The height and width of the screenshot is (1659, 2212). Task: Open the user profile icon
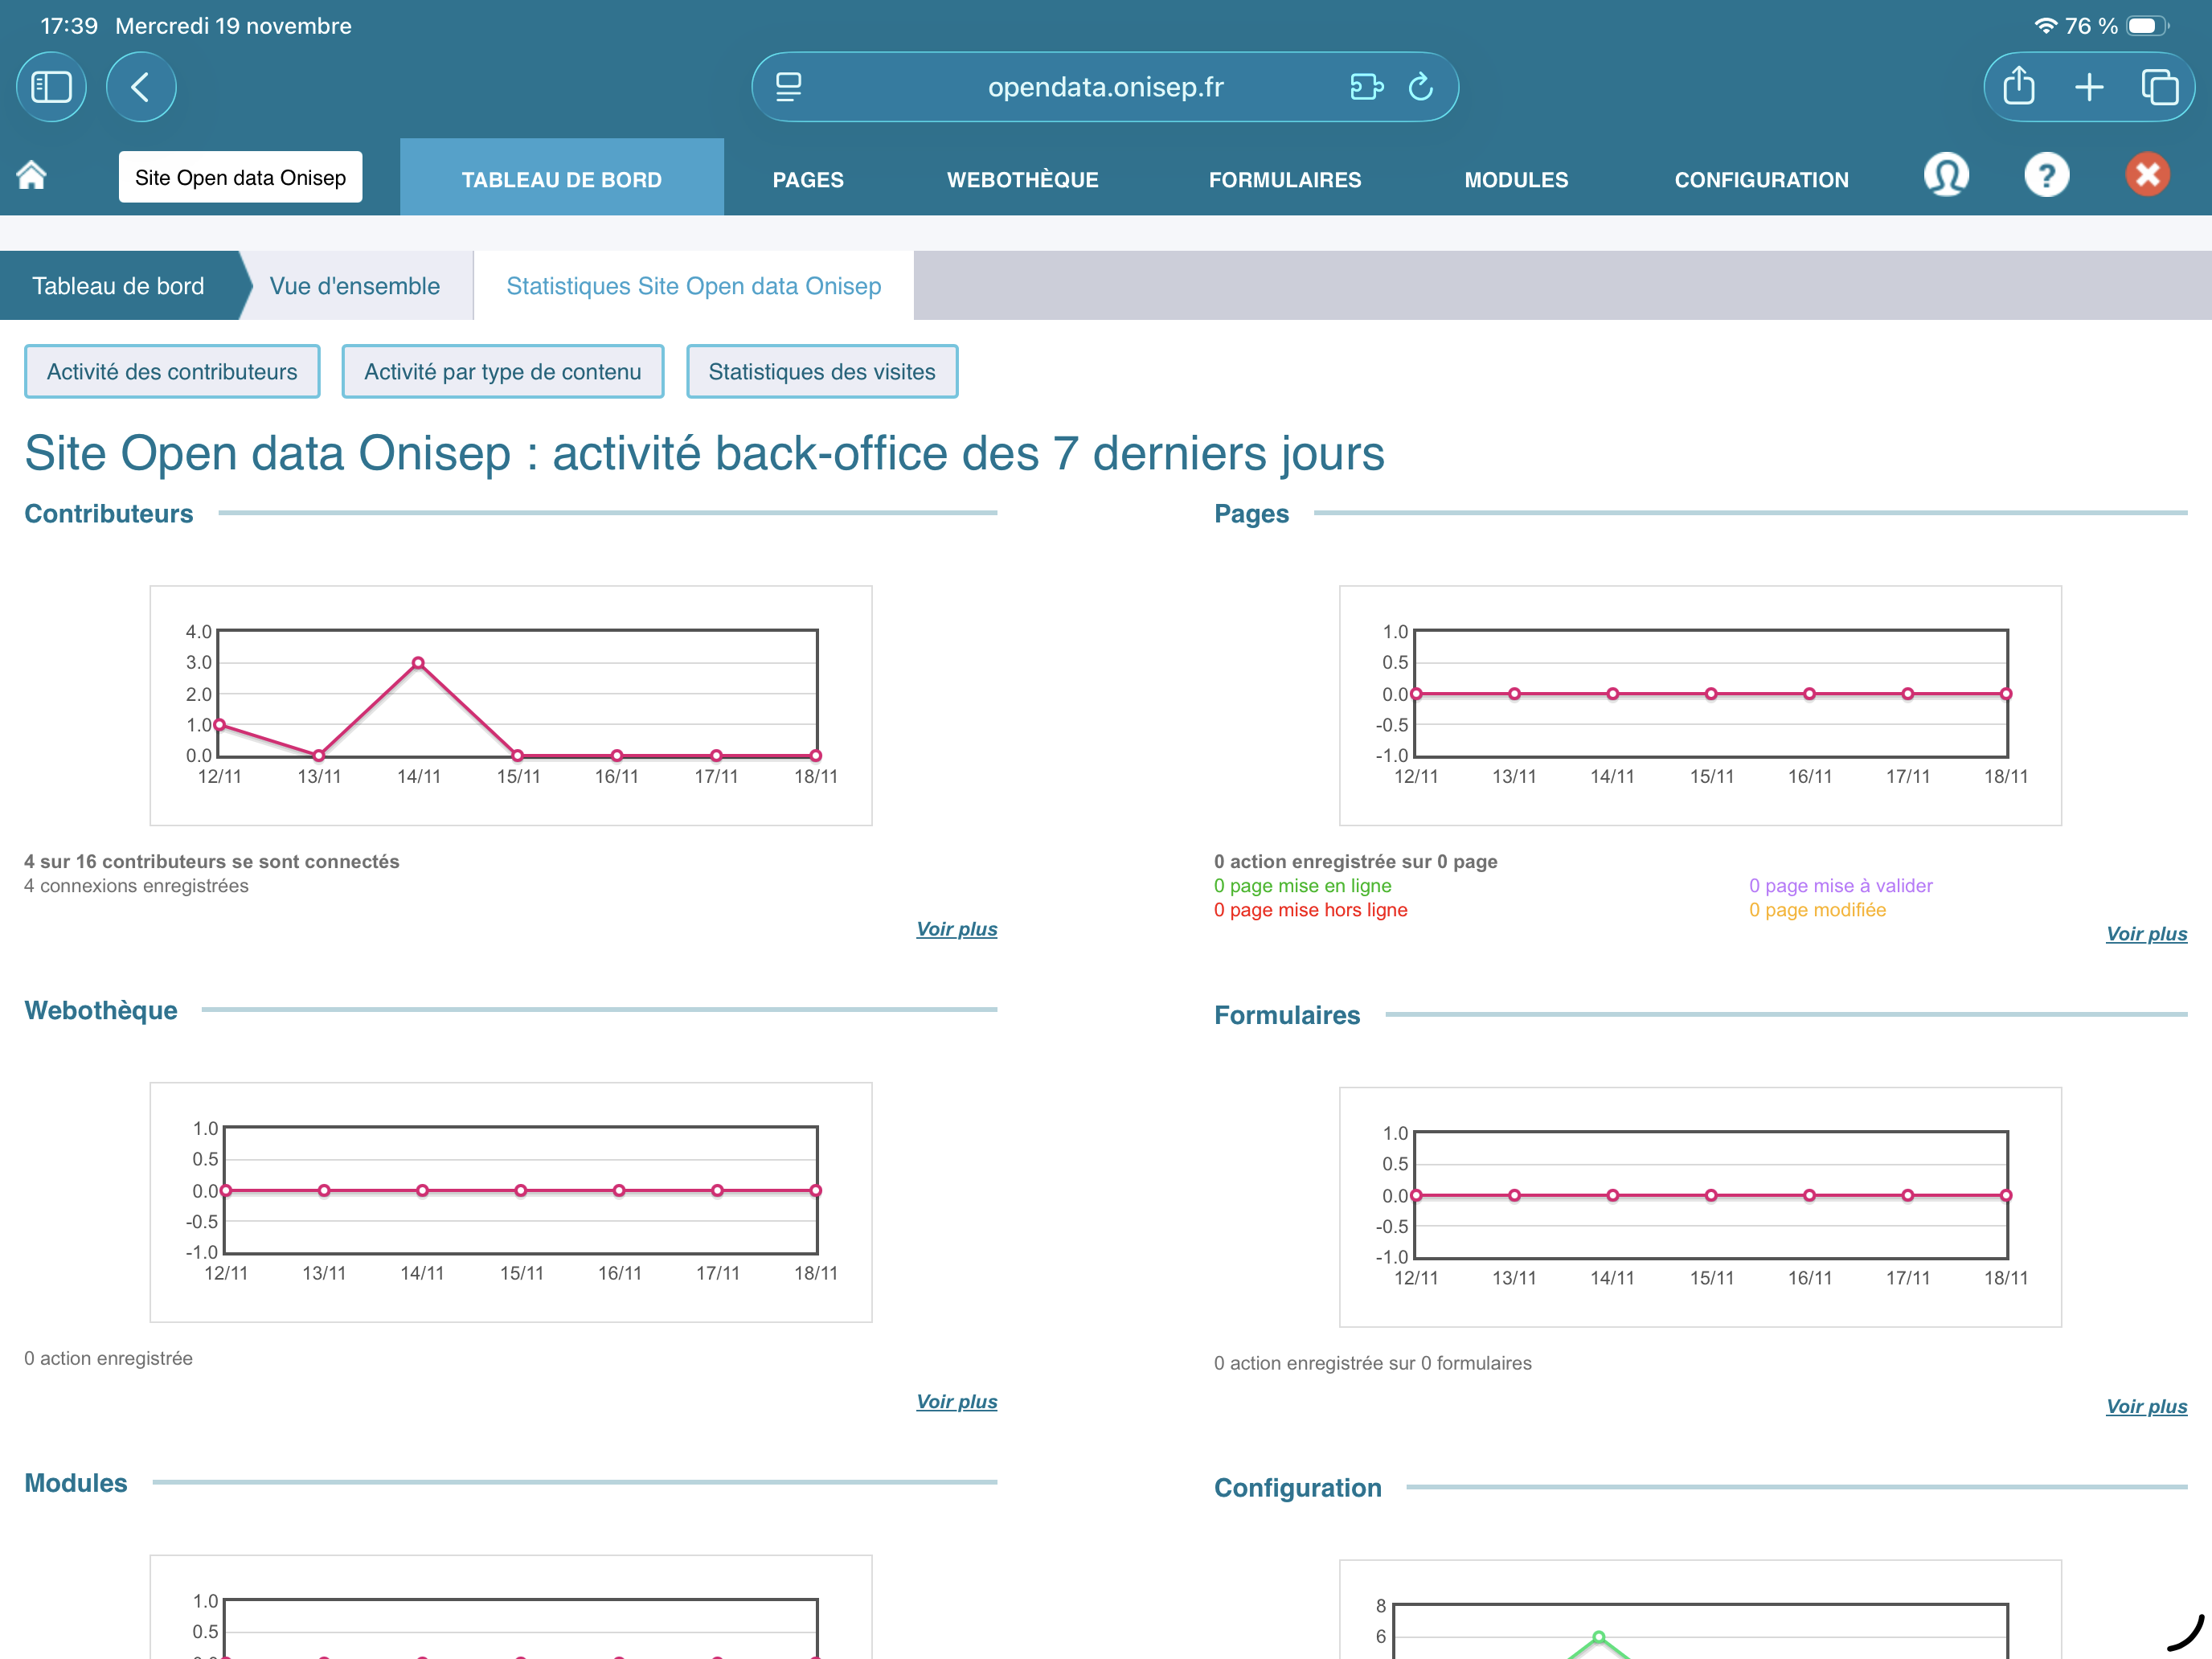tap(1945, 176)
